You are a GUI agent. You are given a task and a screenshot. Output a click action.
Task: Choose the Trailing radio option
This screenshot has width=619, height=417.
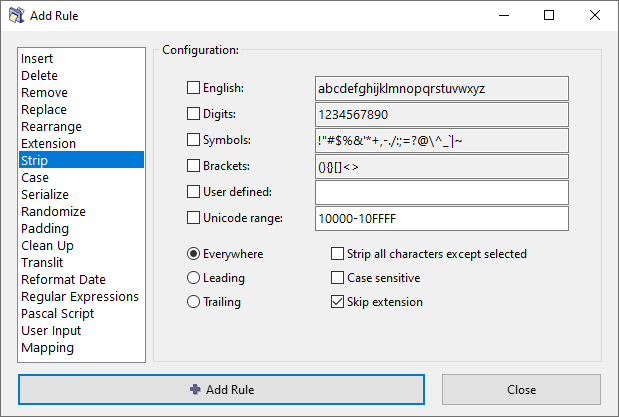click(194, 302)
